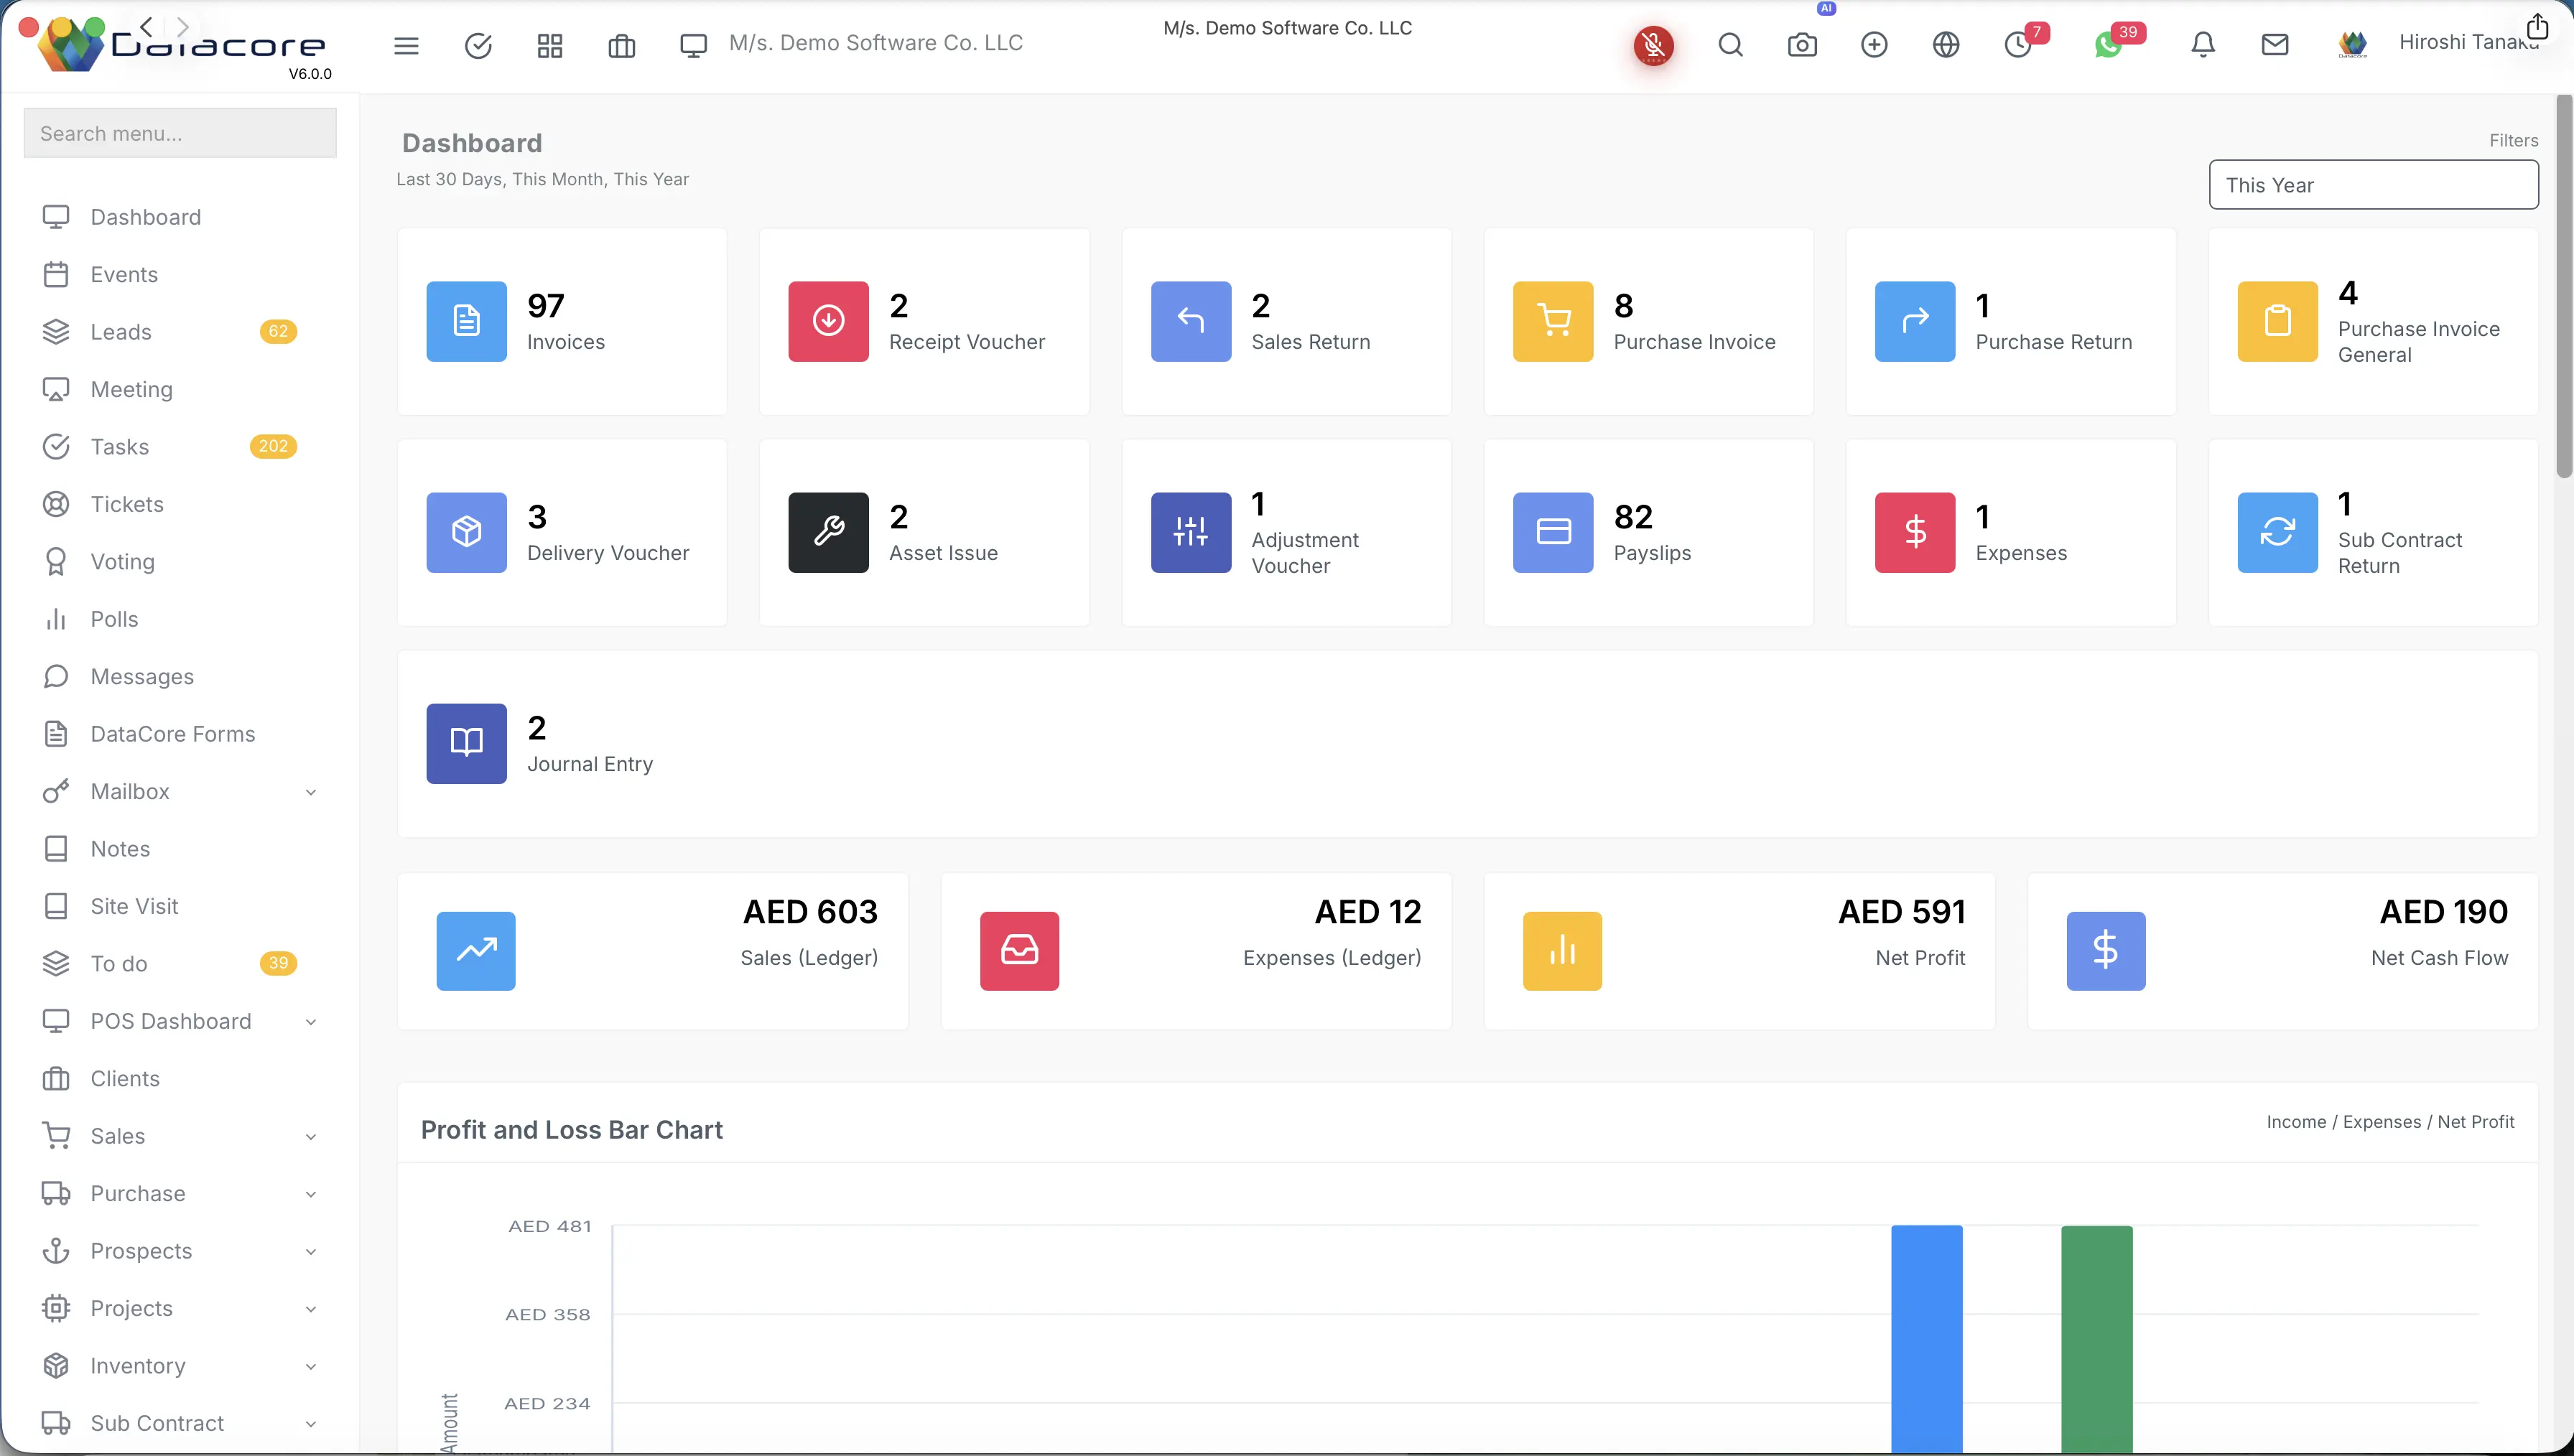2574x1456 pixels.
Task: Click the Purchase Return arrow icon
Action: point(1915,321)
